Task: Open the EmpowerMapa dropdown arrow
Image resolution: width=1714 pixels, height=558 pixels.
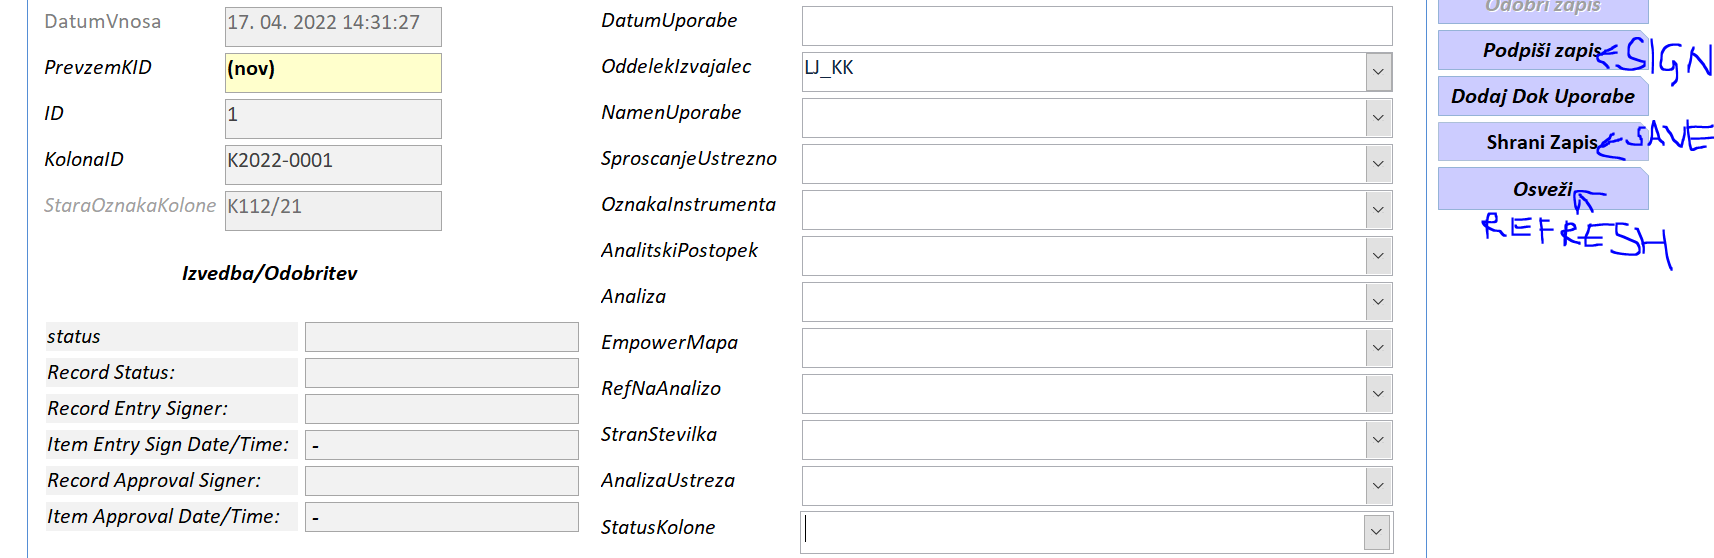Action: tap(1378, 348)
